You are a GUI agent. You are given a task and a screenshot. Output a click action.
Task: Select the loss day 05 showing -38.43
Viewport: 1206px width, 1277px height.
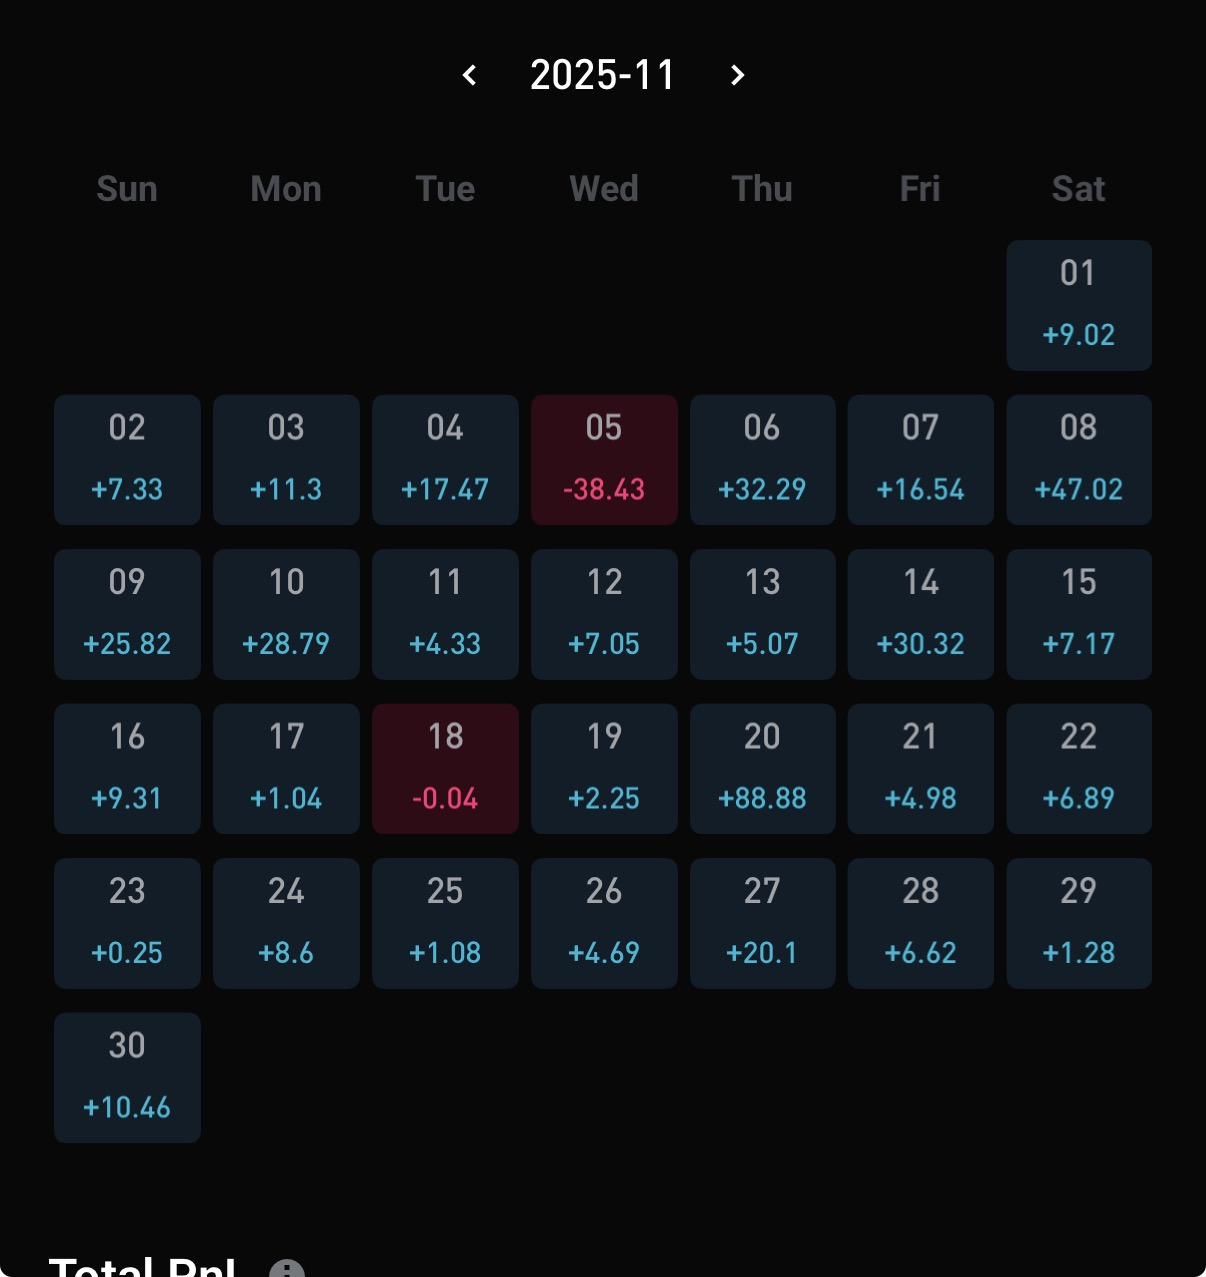coord(604,460)
